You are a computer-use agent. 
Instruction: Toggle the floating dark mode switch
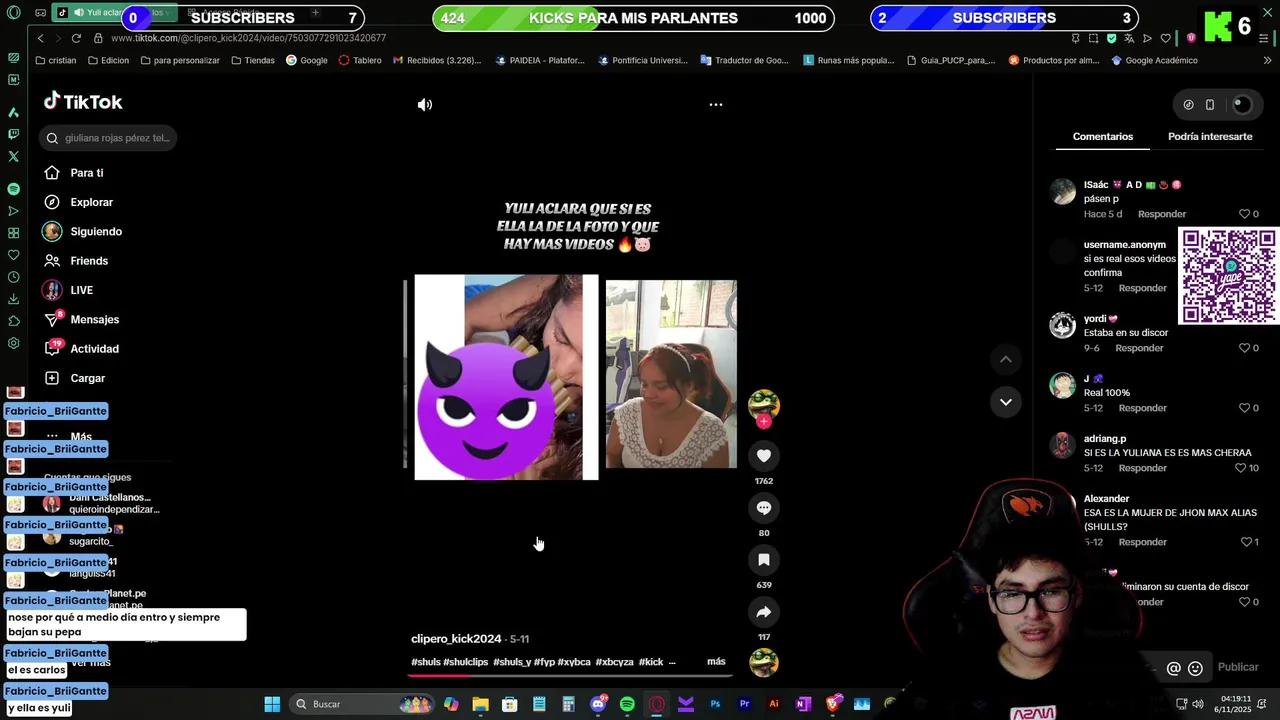tap(1241, 105)
